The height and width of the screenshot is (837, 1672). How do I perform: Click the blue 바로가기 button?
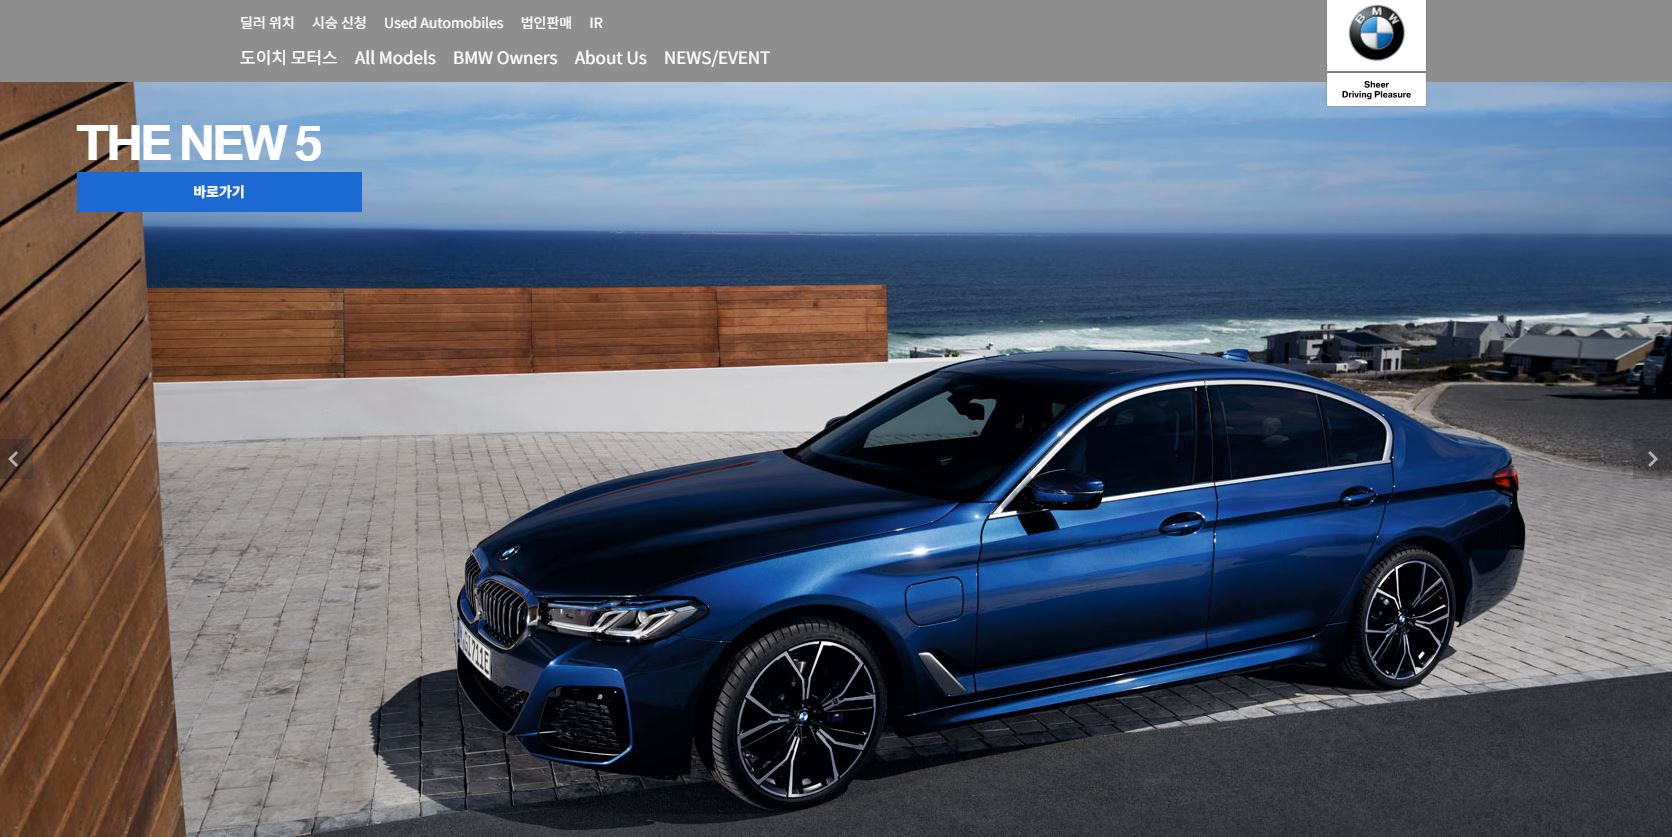click(x=219, y=191)
